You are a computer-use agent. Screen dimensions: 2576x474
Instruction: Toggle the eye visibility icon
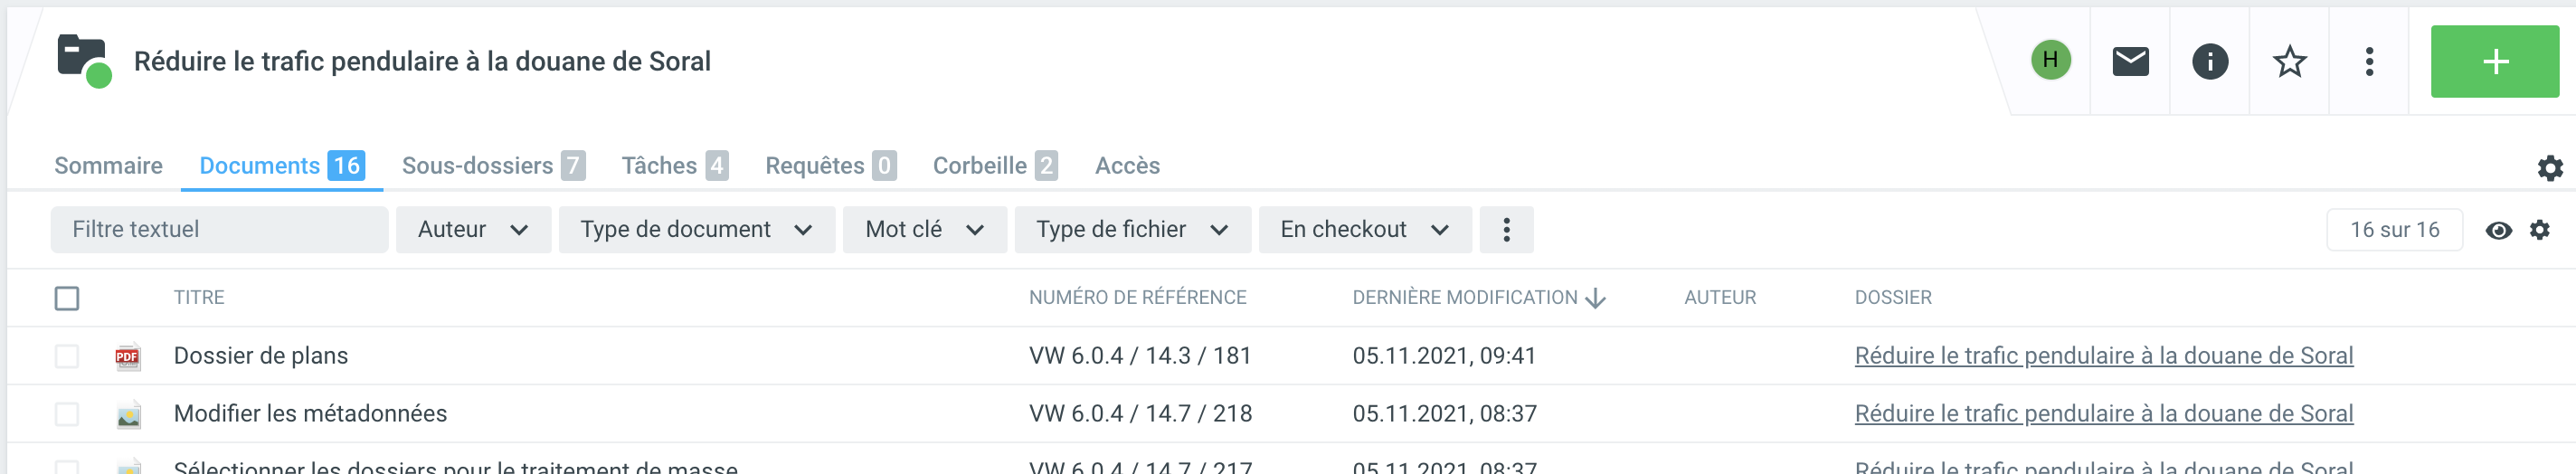tap(2497, 230)
